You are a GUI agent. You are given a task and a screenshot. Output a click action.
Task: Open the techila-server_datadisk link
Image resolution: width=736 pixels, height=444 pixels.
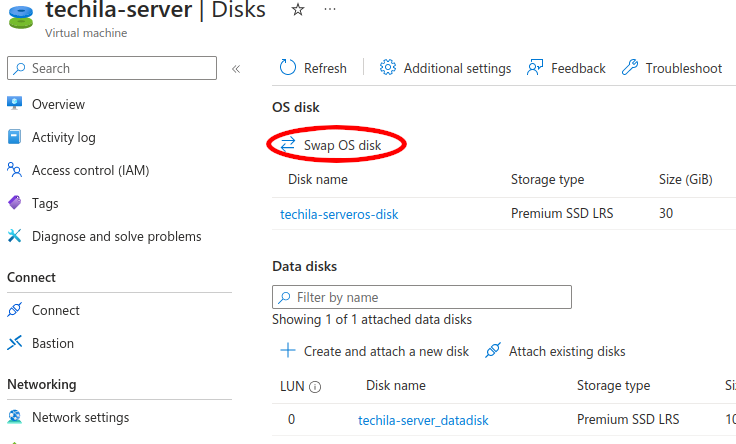[x=423, y=420]
